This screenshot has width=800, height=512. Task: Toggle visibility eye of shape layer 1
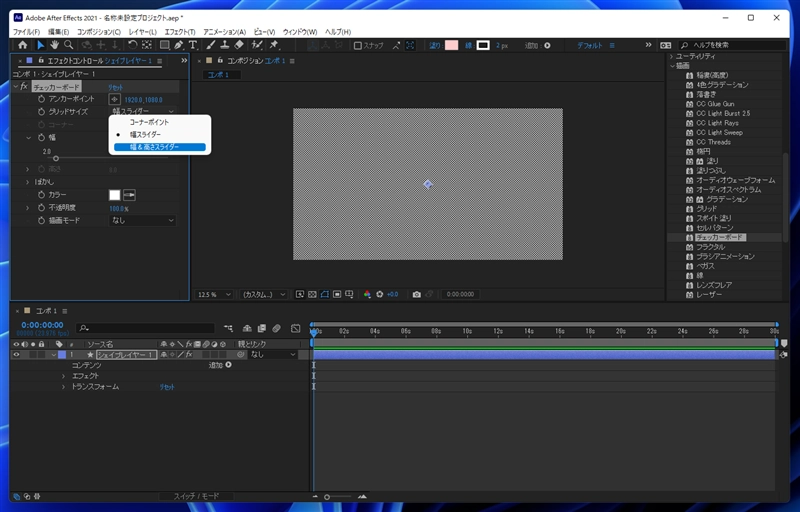[x=16, y=355]
